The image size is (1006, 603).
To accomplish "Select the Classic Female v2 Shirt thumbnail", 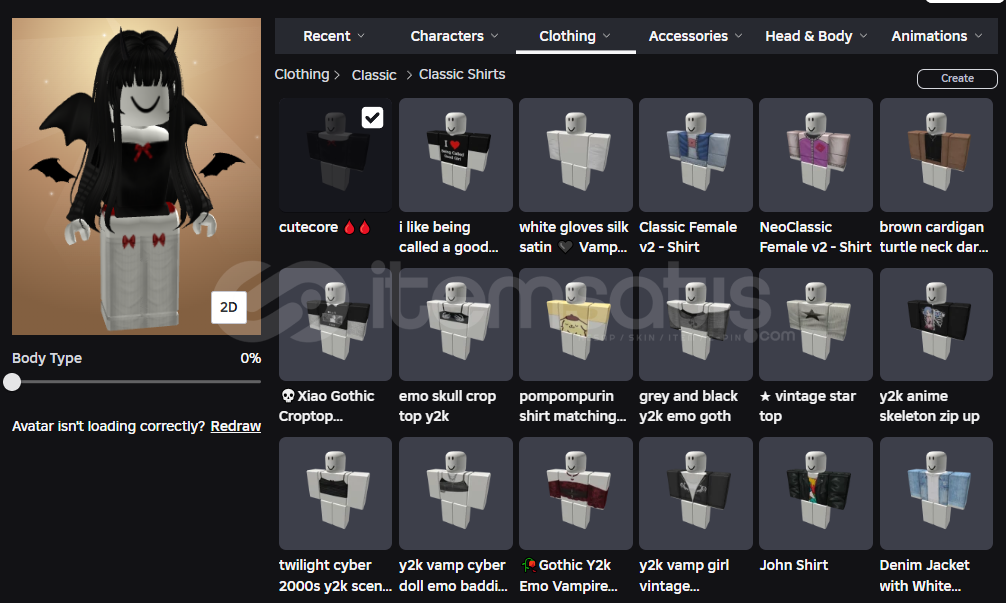I will coord(695,155).
